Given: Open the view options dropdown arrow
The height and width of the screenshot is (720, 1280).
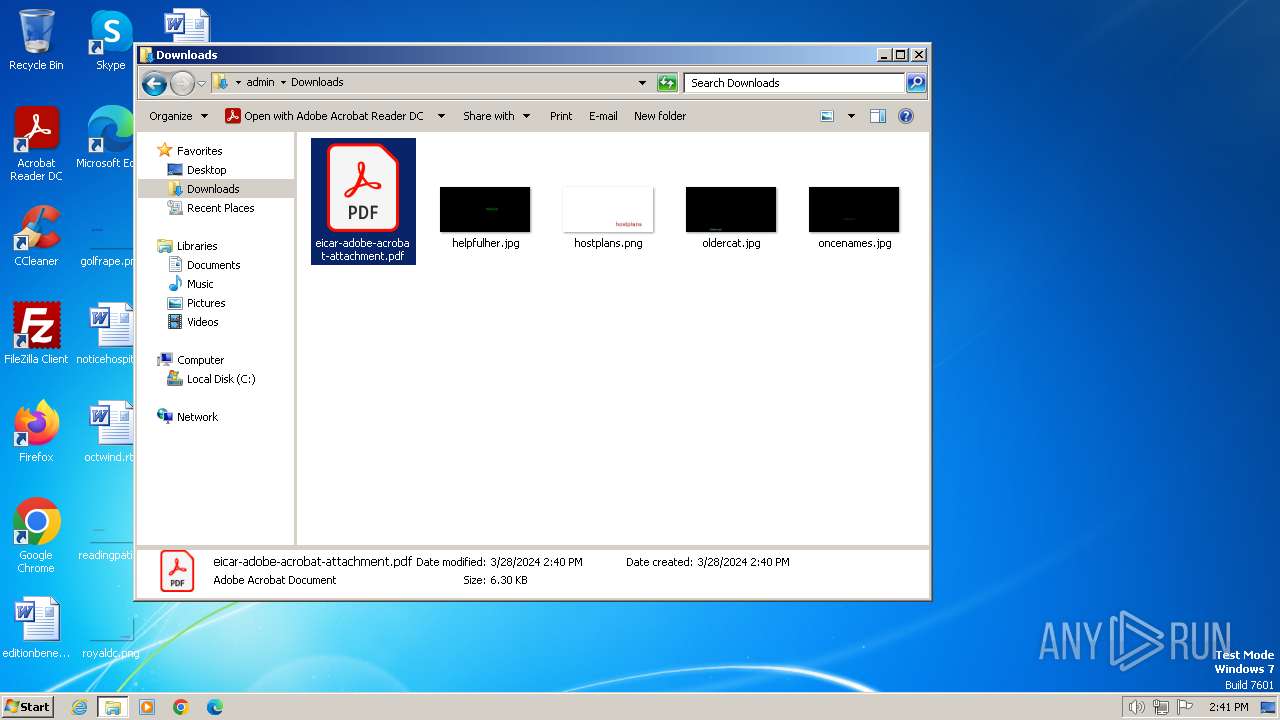Looking at the screenshot, I should [x=851, y=116].
